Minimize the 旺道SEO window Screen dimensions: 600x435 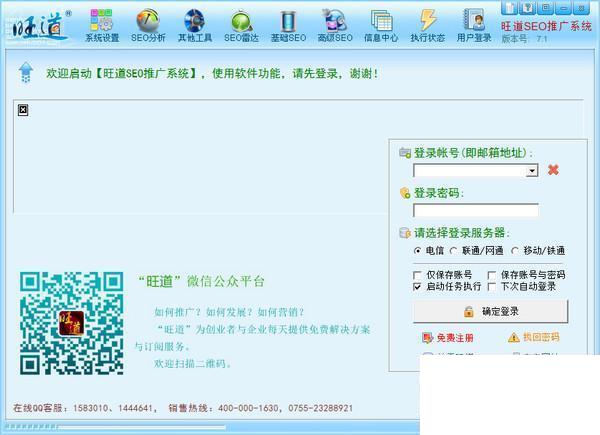point(564,7)
